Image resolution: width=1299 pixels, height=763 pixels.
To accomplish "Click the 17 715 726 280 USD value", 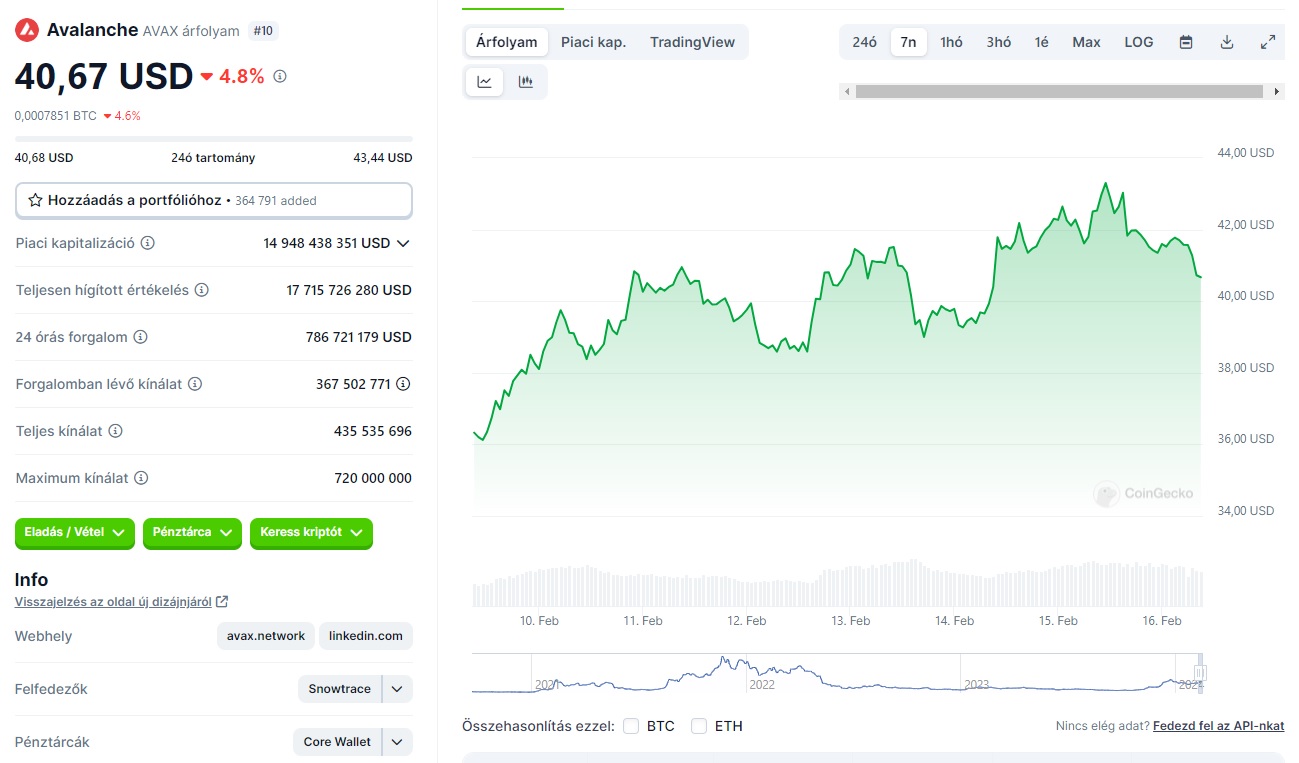I will (349, 290).
